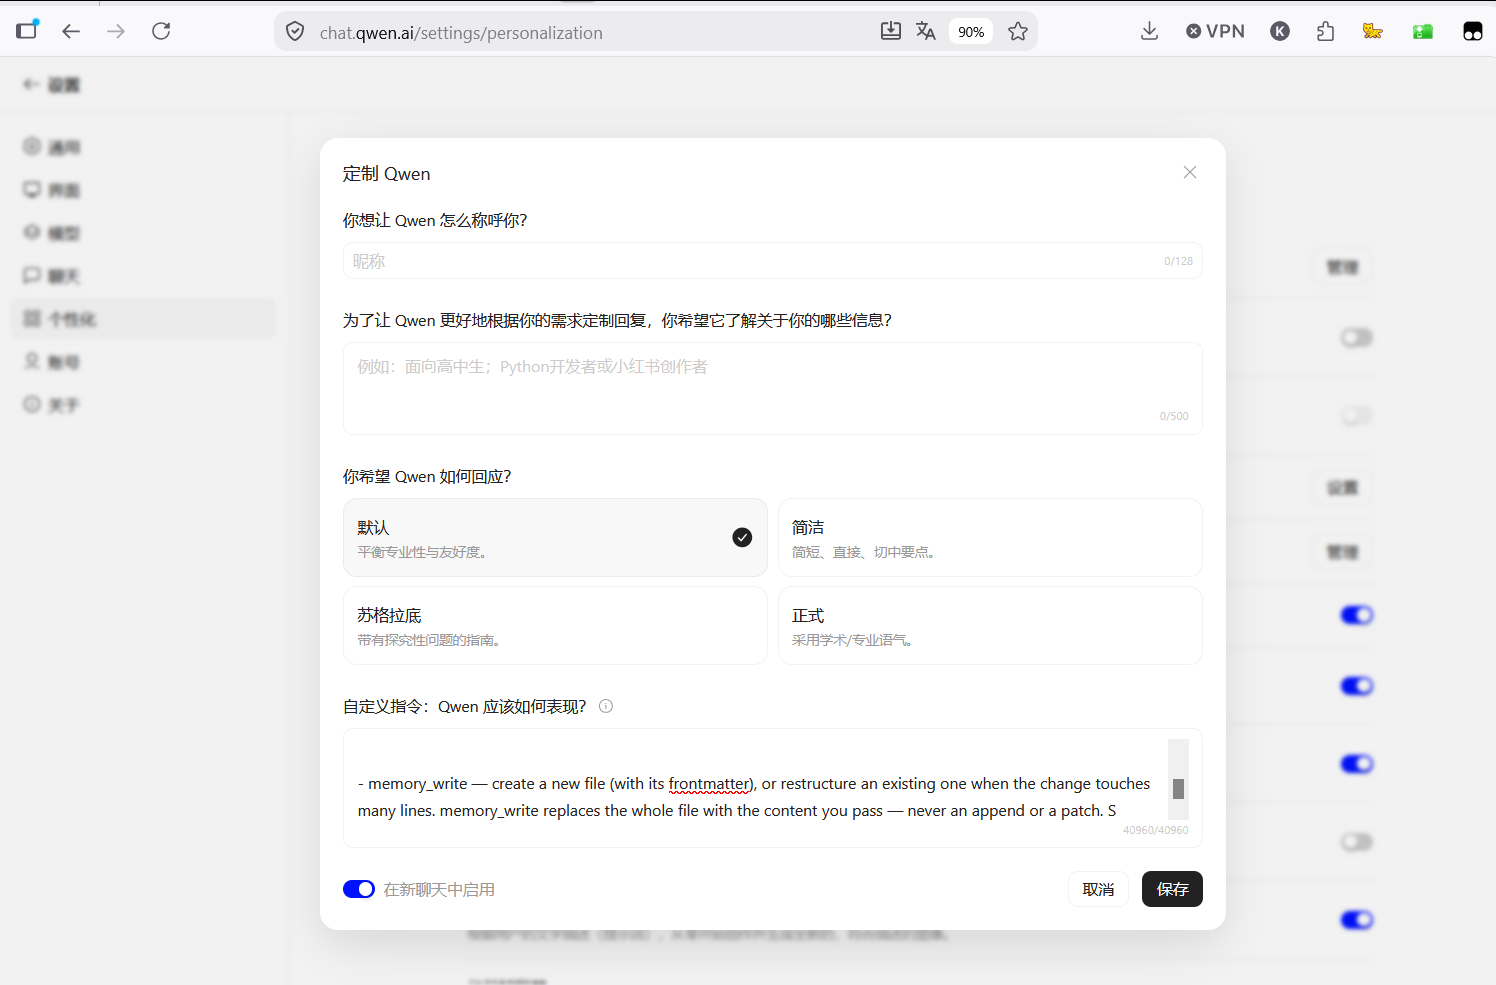
Task: Click the custom instructions scrollbar thumb
Action: pyautogui.click(x=1178, y=789)
